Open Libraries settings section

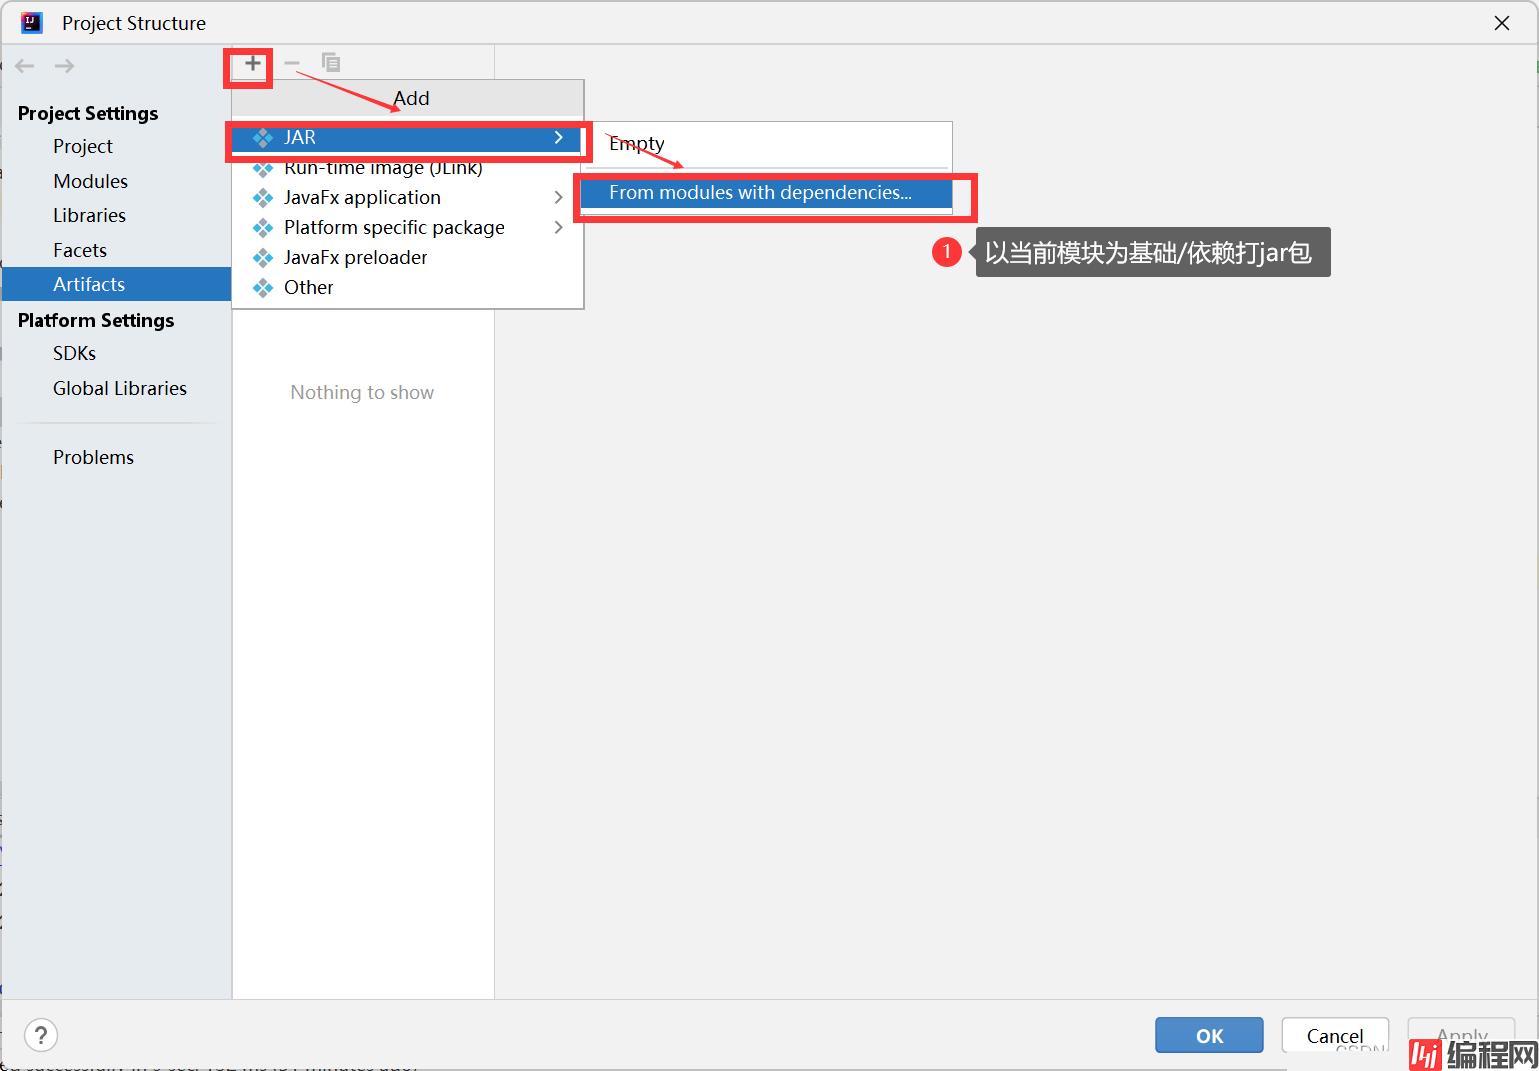pyautogui.click(x=90, y=215)
